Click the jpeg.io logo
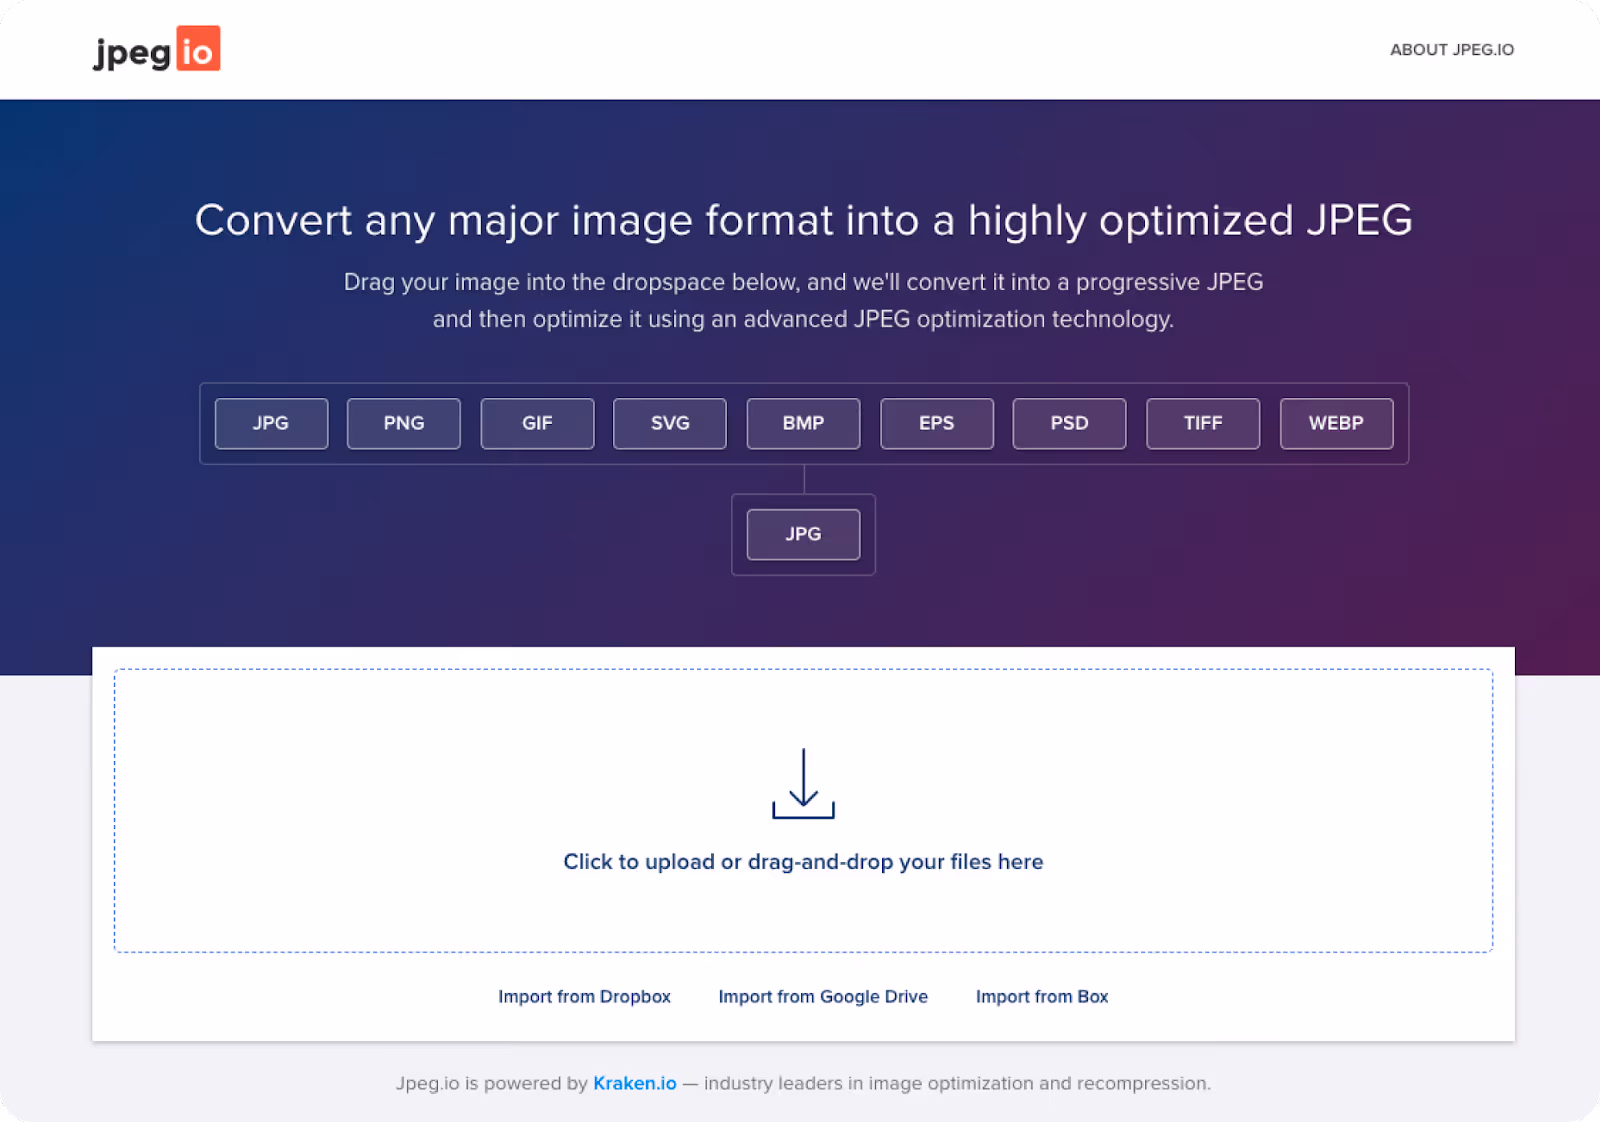 (157, 49)
